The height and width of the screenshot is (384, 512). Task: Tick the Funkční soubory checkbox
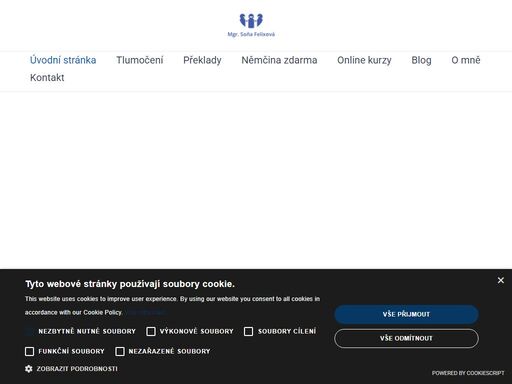click(29, 351)
